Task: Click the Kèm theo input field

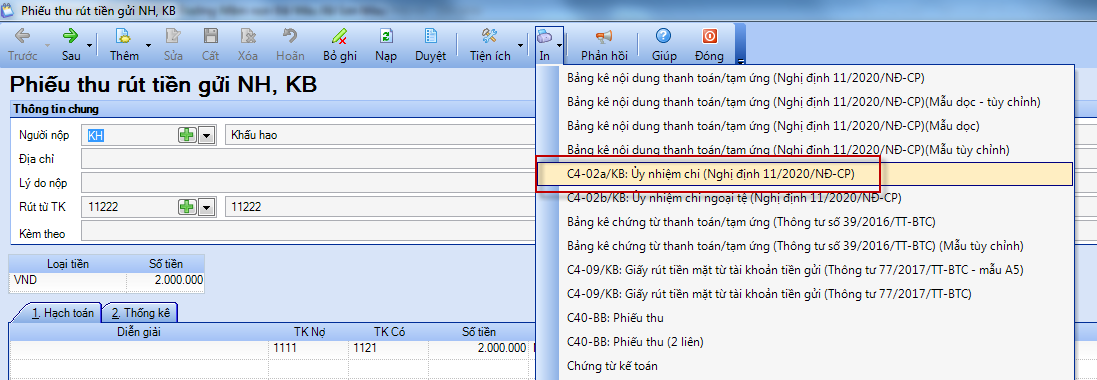Action: point(309,230)
